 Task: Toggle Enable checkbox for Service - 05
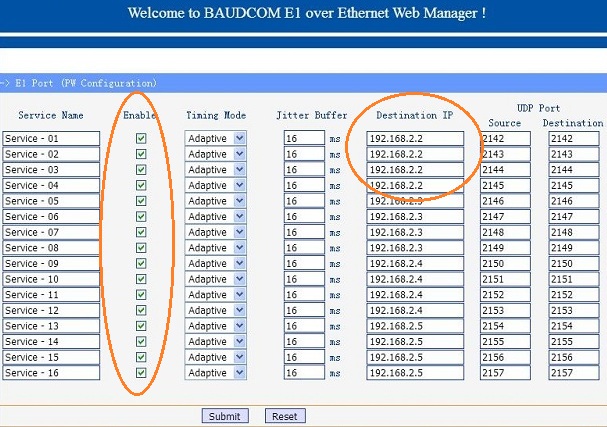[141, 201]
